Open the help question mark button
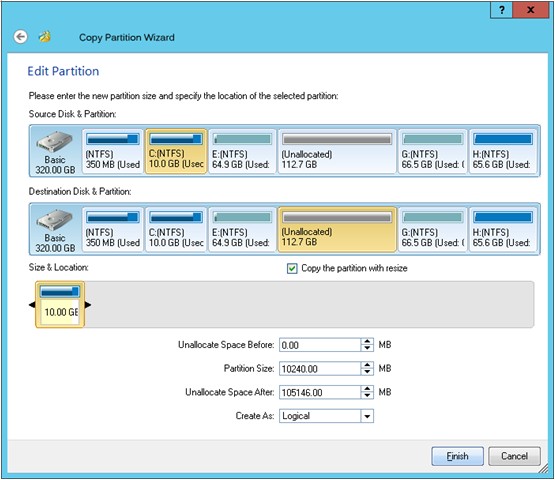The image size is (555, 480). click(501, 10)
